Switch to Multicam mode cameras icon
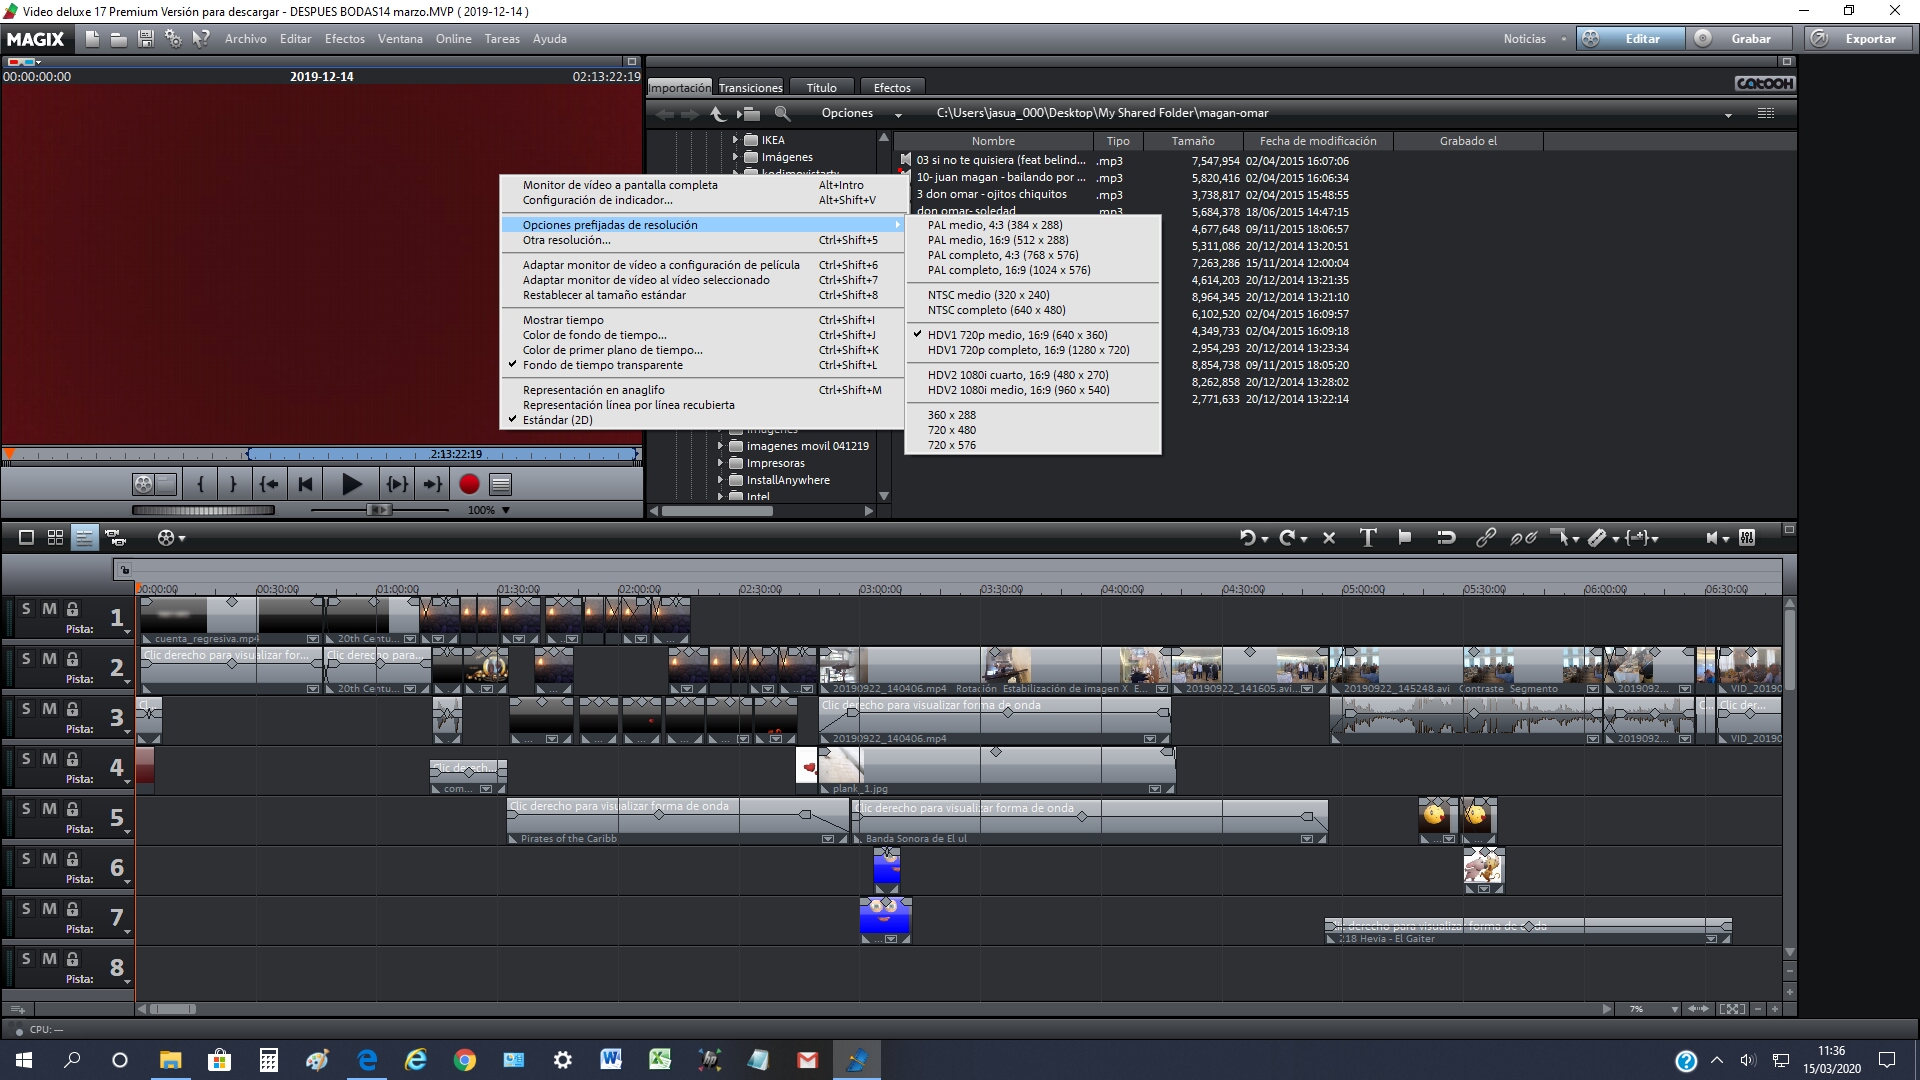The image size is (1920, 1080). coord(116,538)
